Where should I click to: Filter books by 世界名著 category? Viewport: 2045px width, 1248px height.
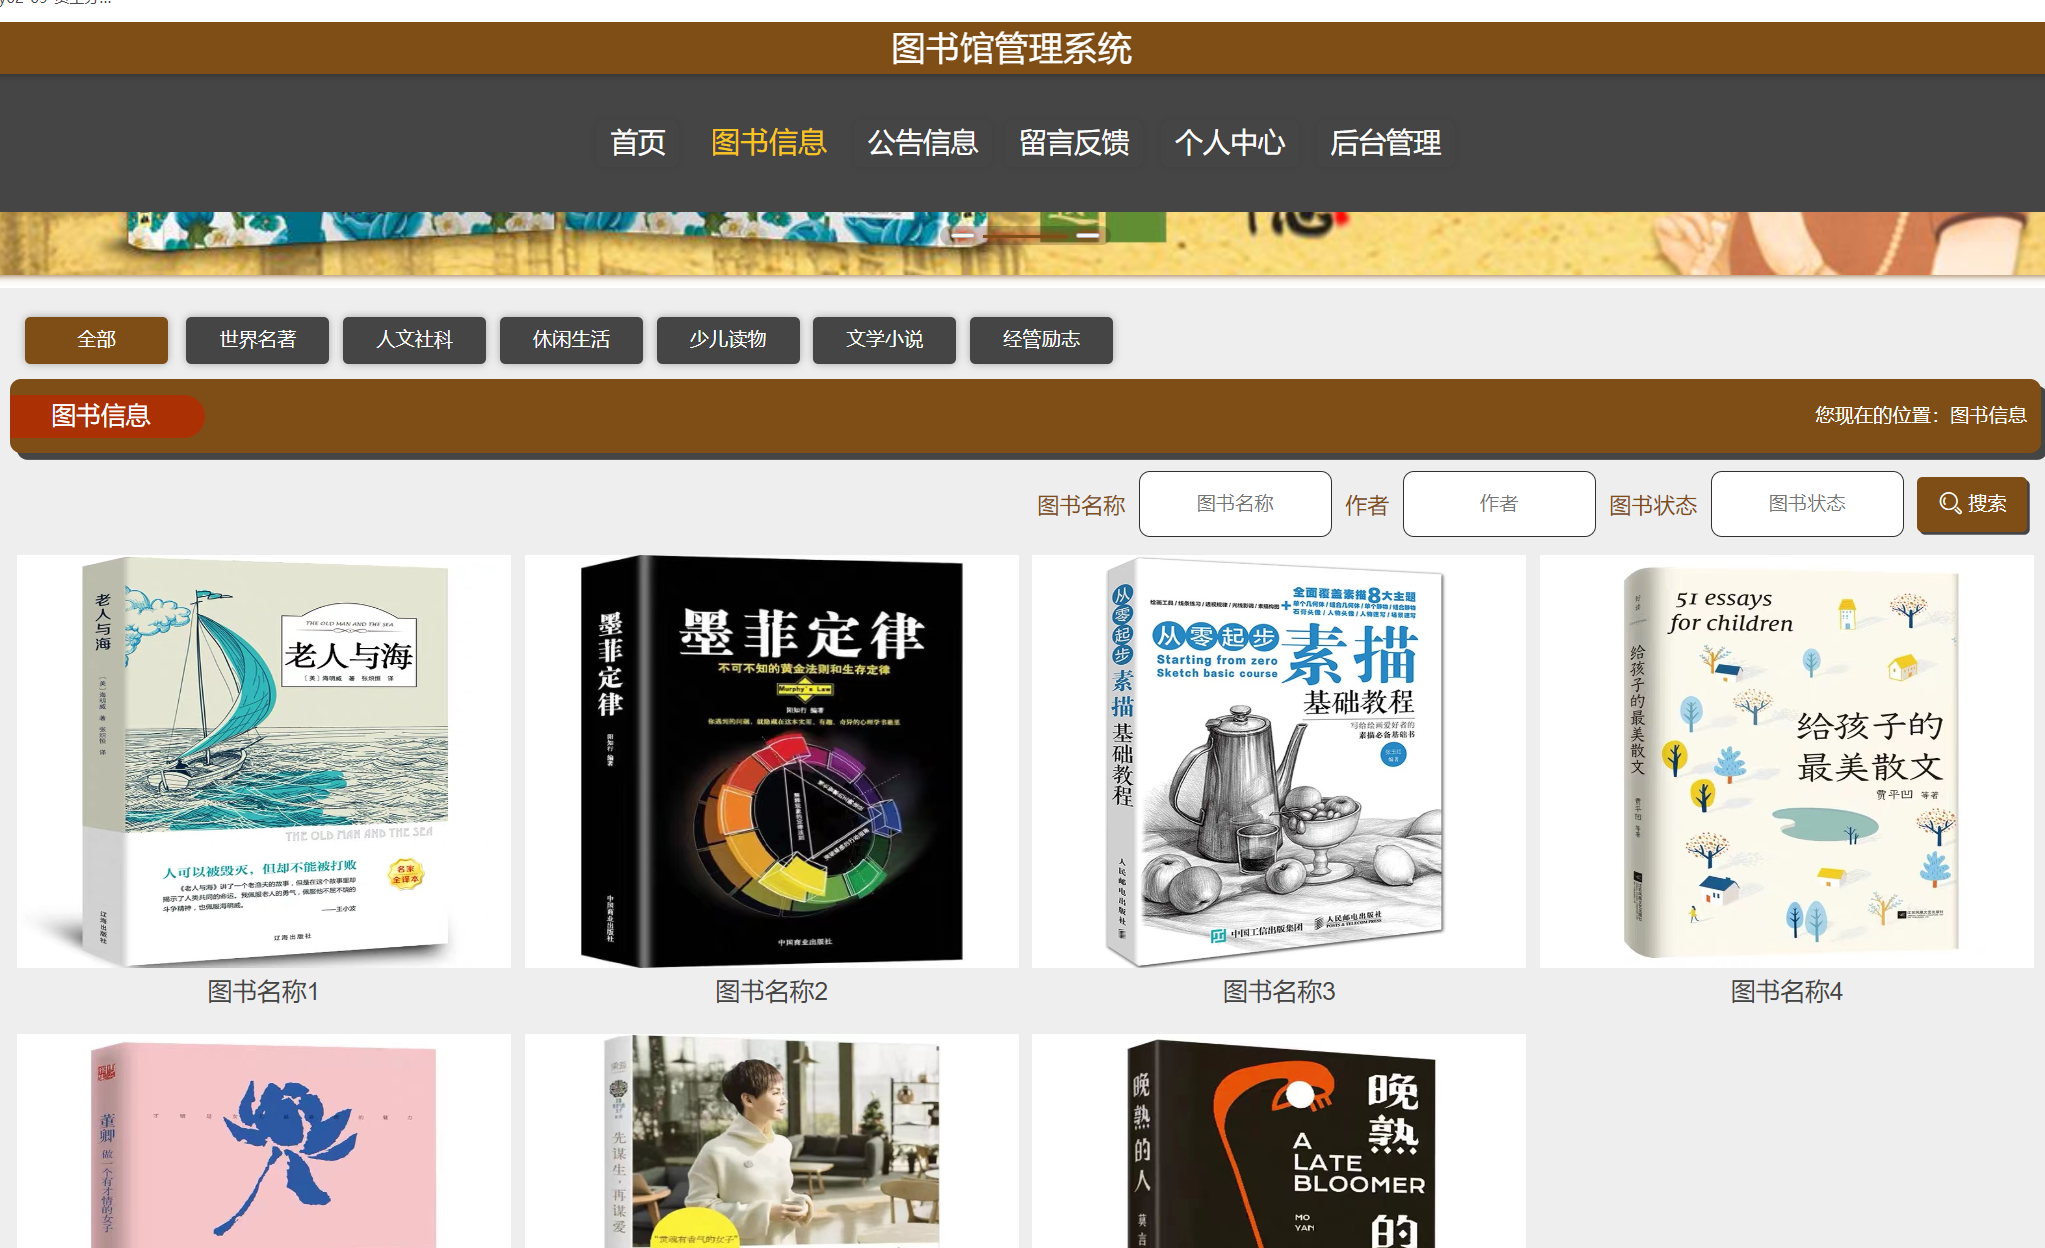click(x=256, y=339)
